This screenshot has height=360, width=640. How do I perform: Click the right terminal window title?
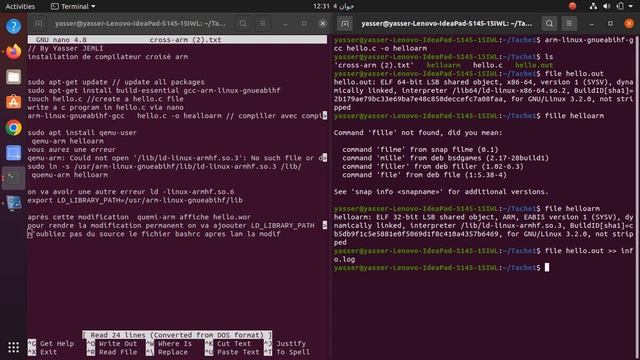tap(447, 24)
